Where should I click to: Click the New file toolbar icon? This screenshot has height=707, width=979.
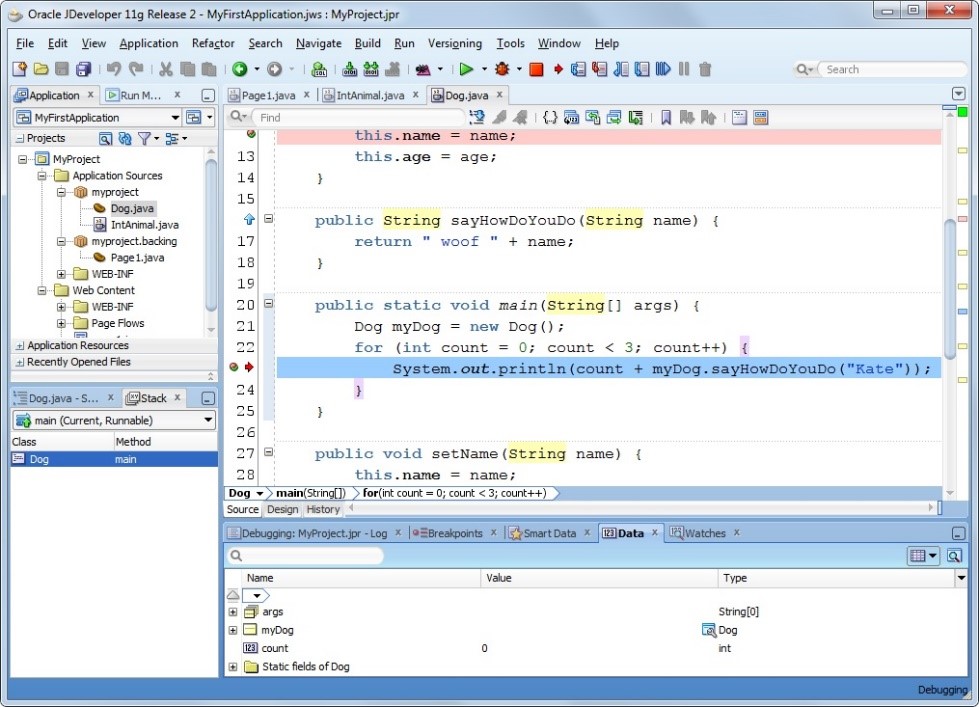[19, 69]
